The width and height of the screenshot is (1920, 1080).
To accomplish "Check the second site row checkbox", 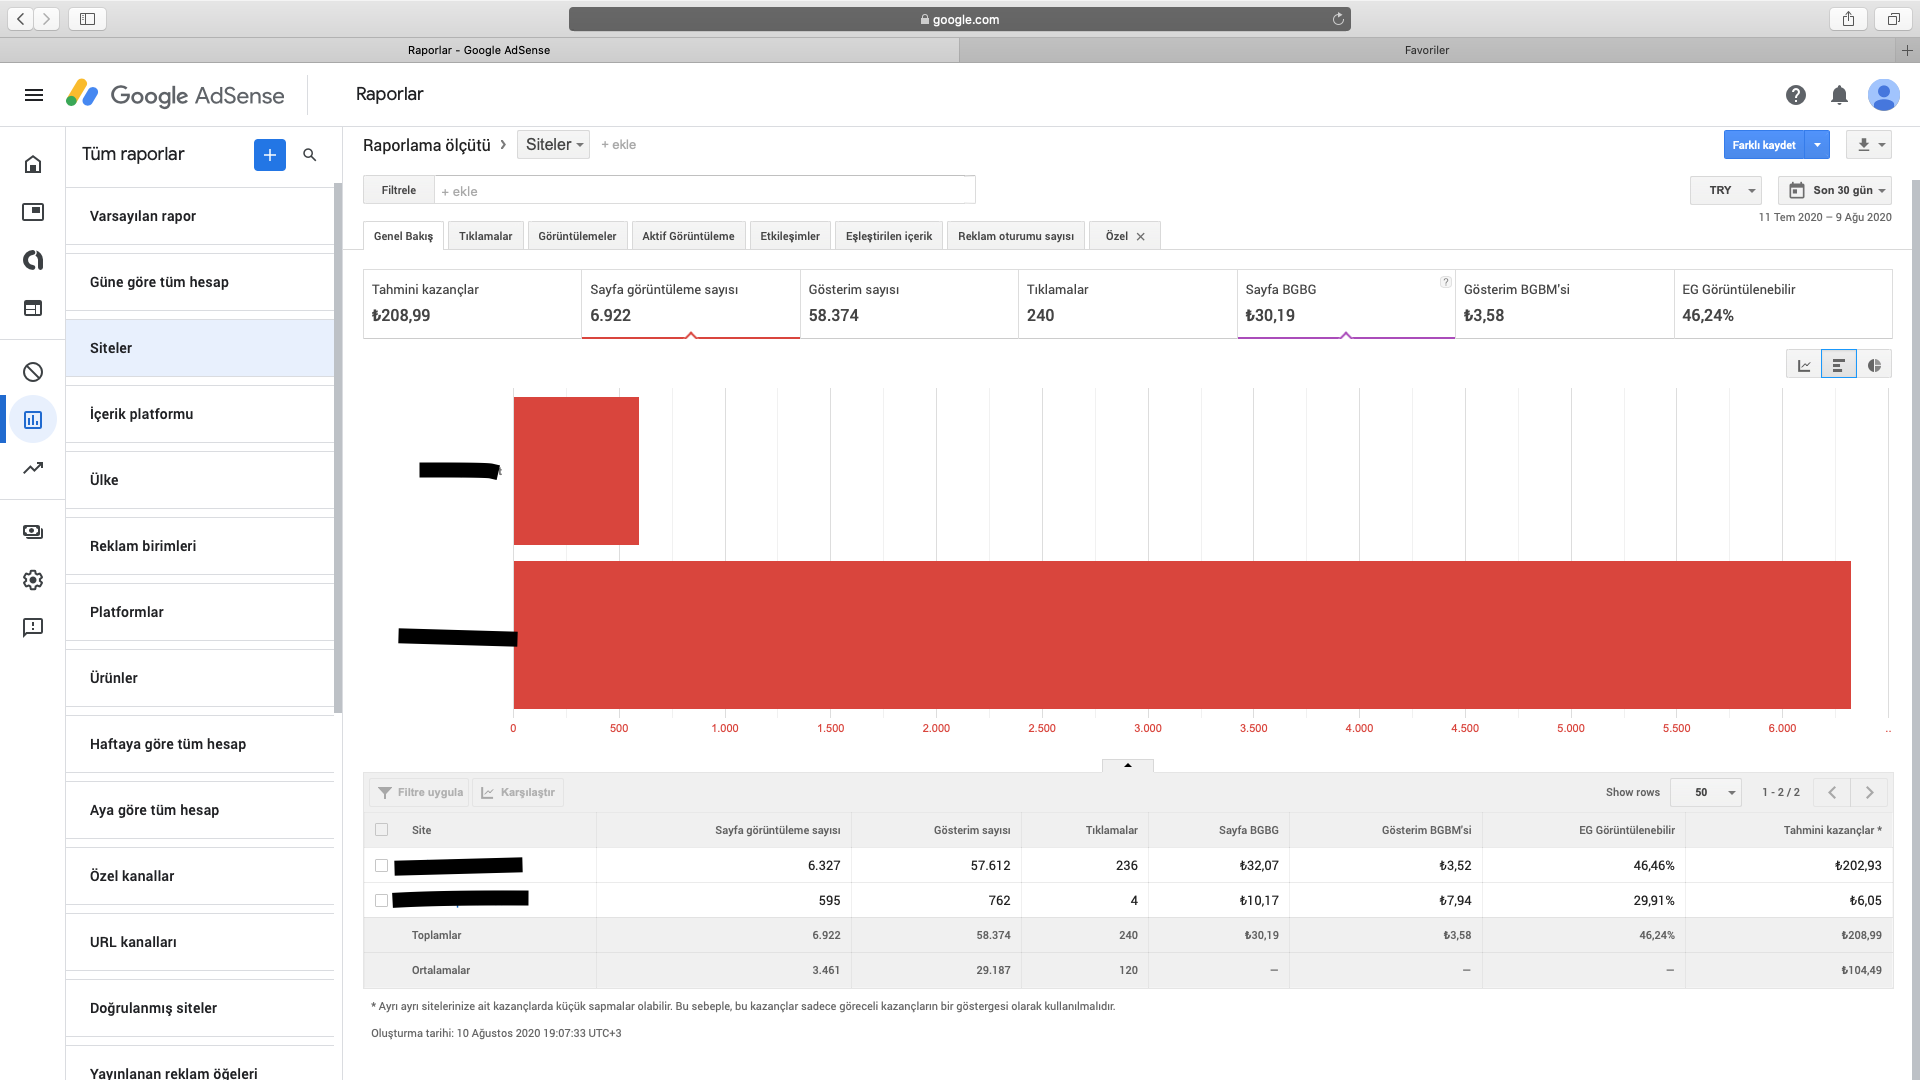I will (x=381, y=901).
